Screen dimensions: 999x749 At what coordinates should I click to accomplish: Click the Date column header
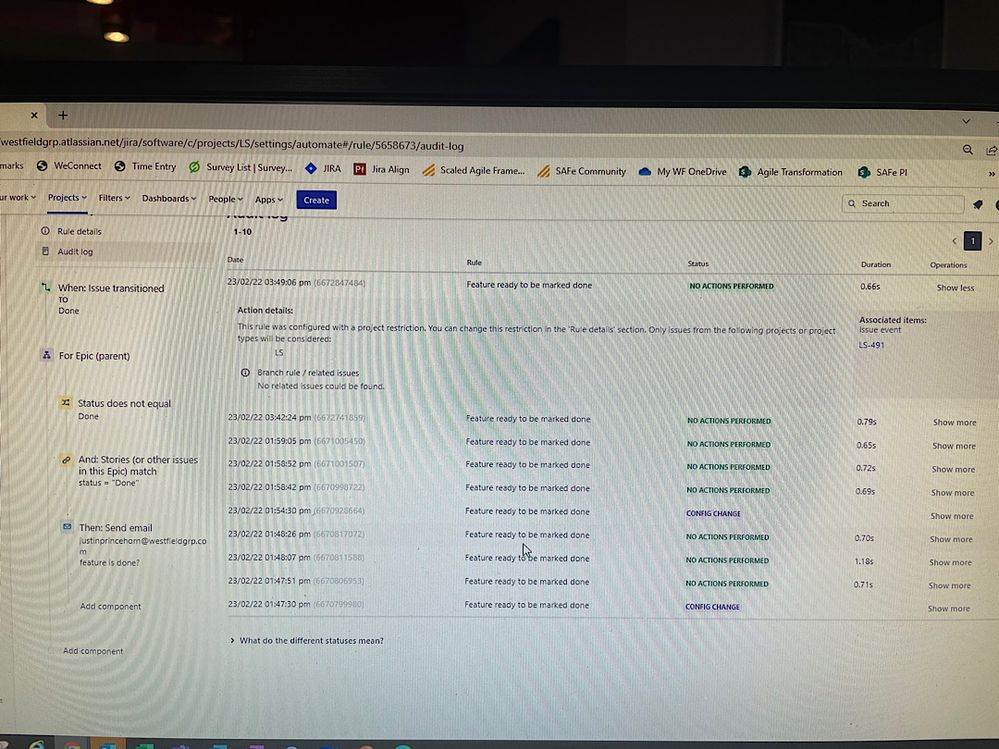235,259
